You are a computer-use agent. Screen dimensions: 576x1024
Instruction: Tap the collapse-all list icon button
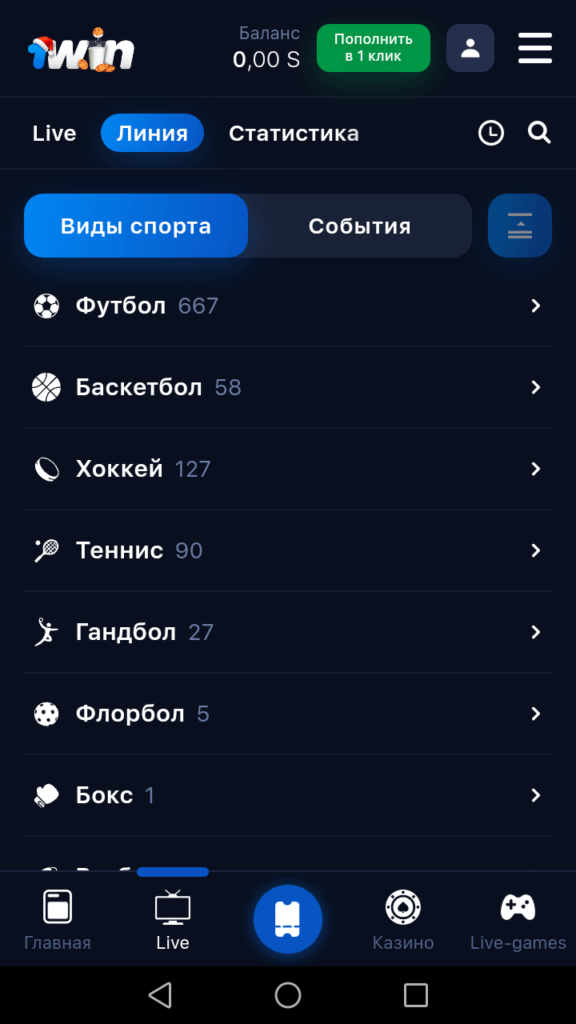(x=520, y=226)
